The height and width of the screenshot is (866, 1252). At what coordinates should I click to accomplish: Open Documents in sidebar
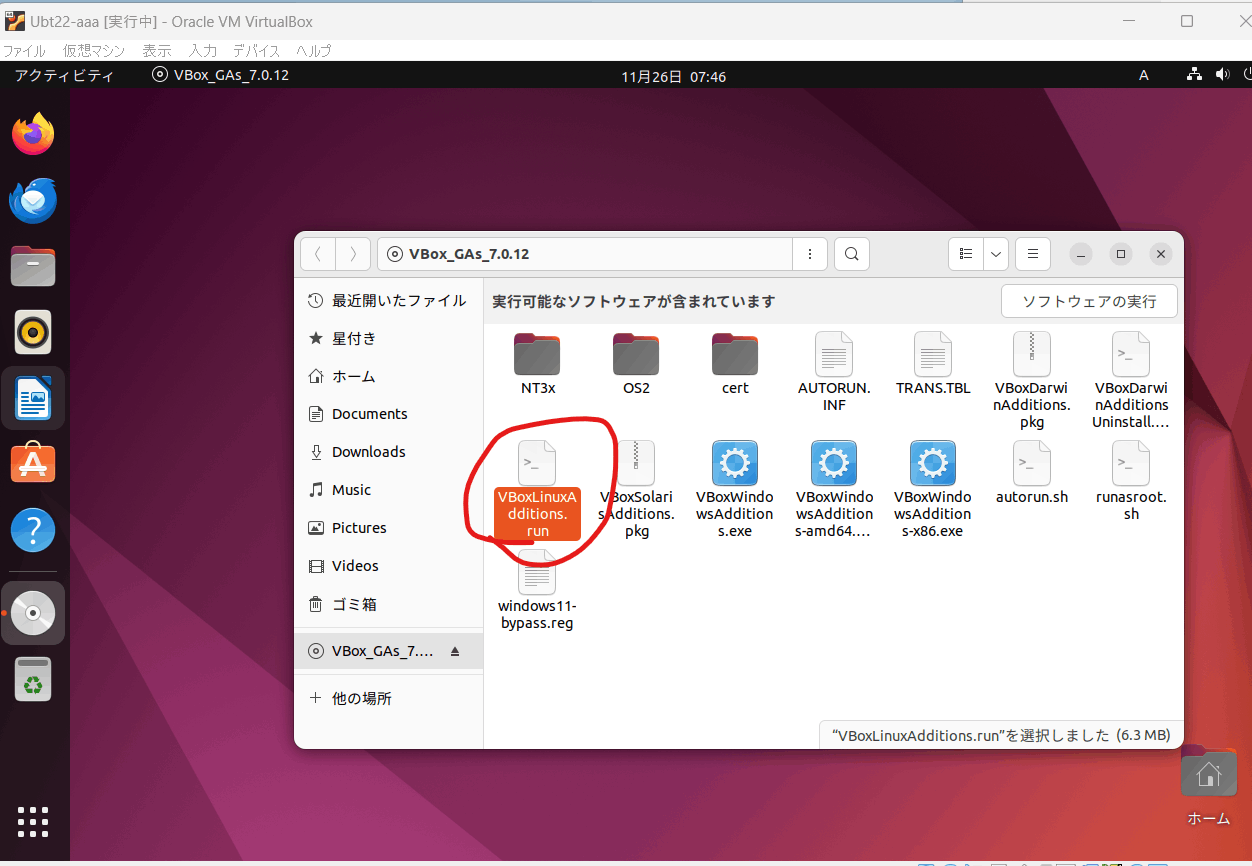tap(388, 414)
